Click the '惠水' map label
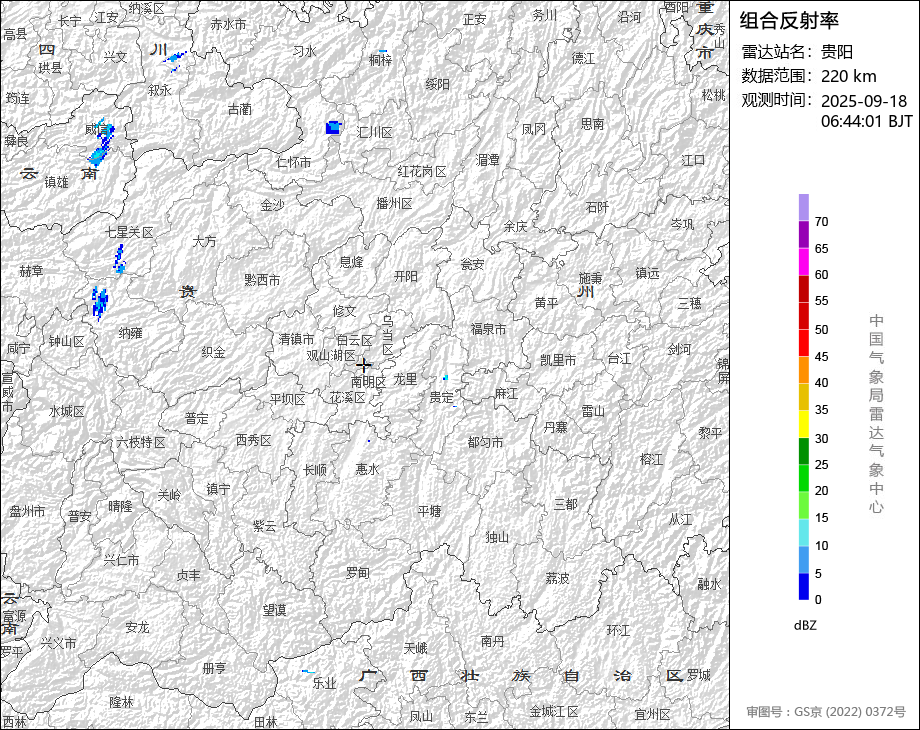Image resolution: width=920 pixels, height=730 pixels. [367, 469]
